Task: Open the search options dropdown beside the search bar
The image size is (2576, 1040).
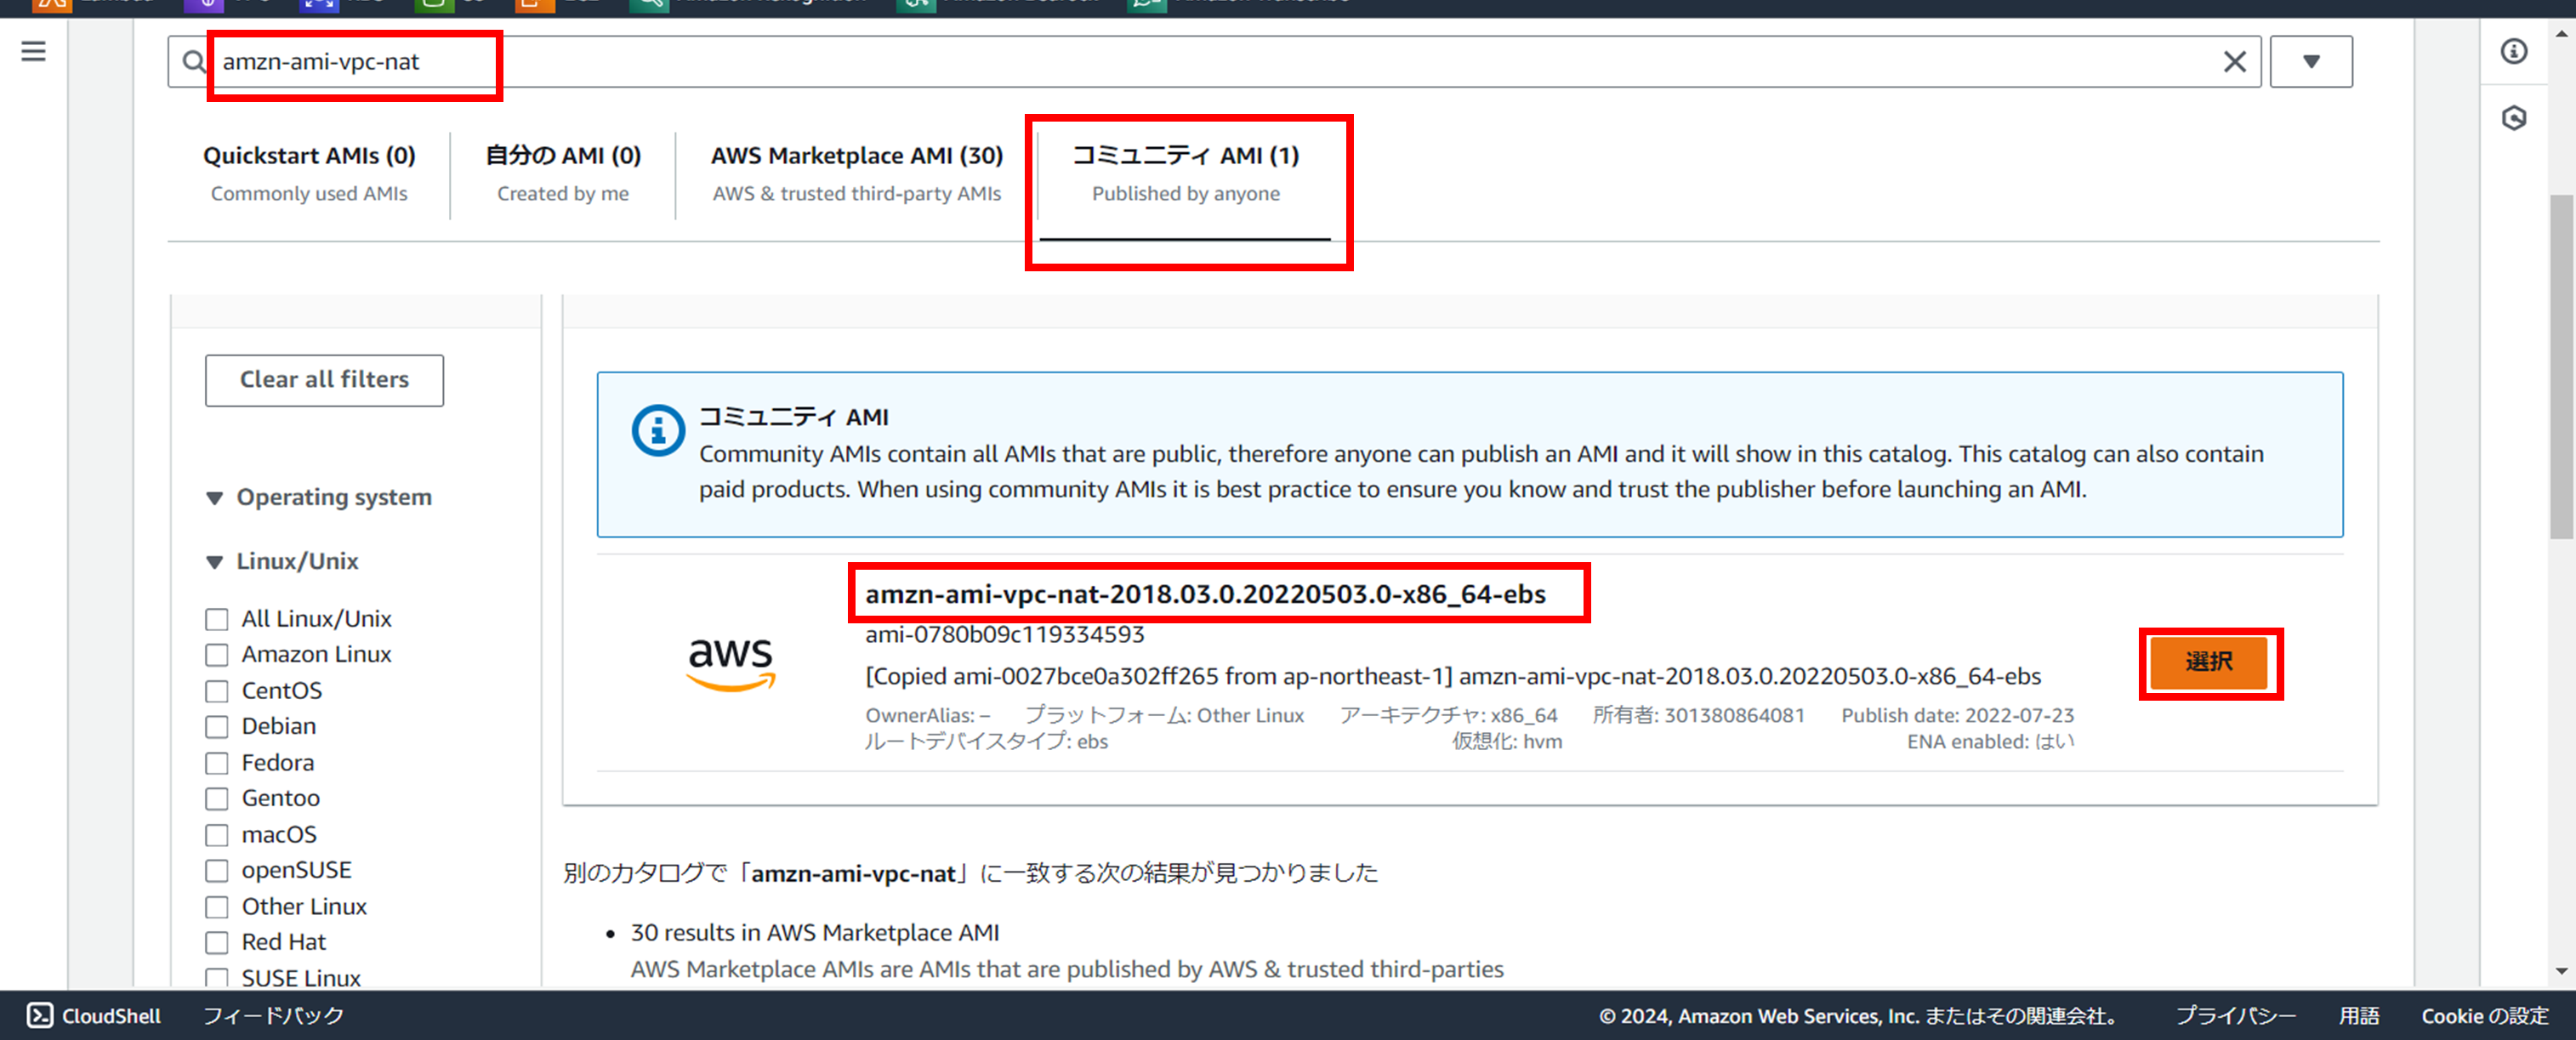Action: 2310,61
